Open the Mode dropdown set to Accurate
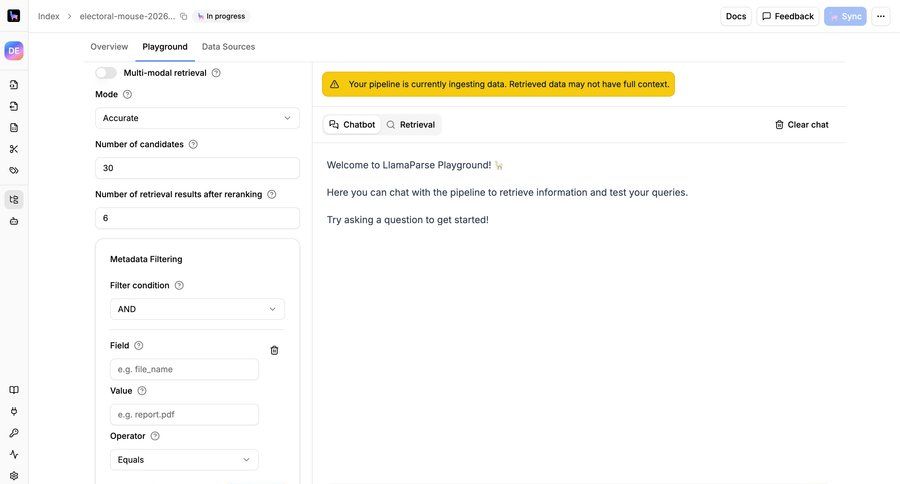The height and width of the screenshot is (484, 900). click(197, 118)
